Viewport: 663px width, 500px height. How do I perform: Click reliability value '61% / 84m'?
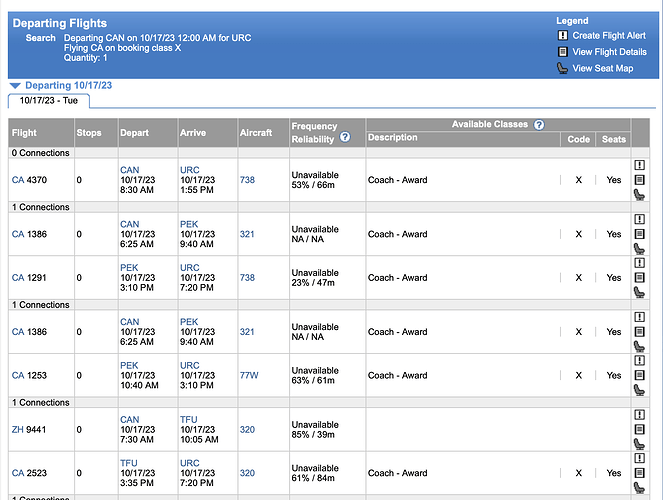click(313, 478)
